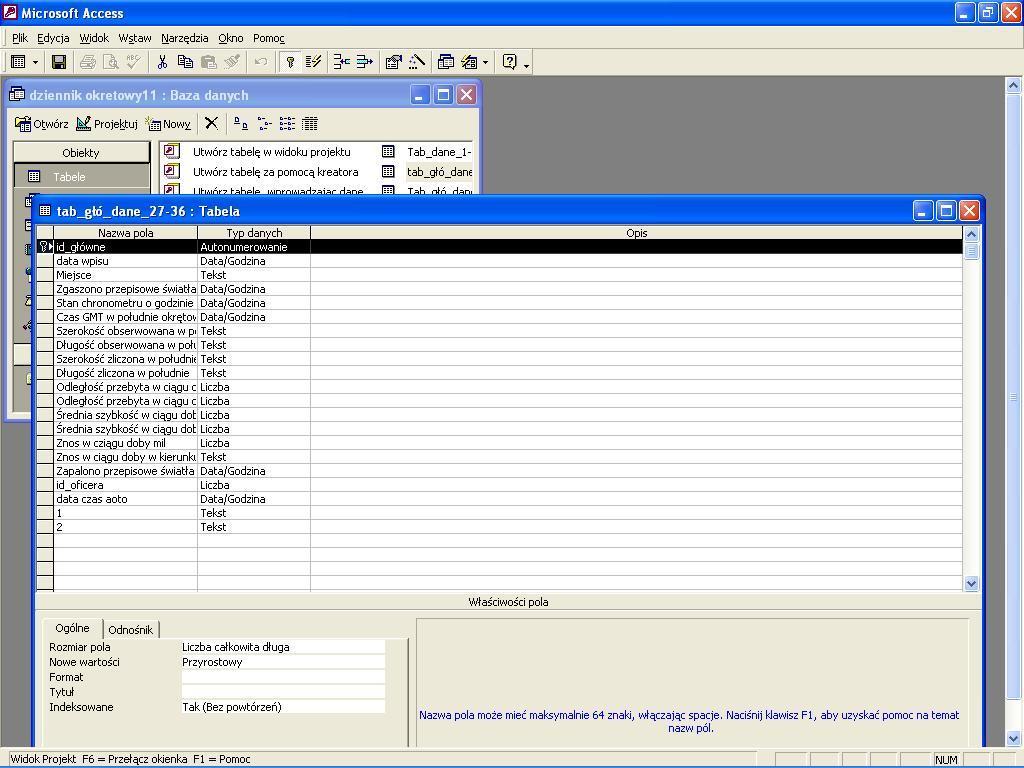Click the Undo arrow icon
The height and width of the screenshot is (768, 1024).
(x=261, y=62)
